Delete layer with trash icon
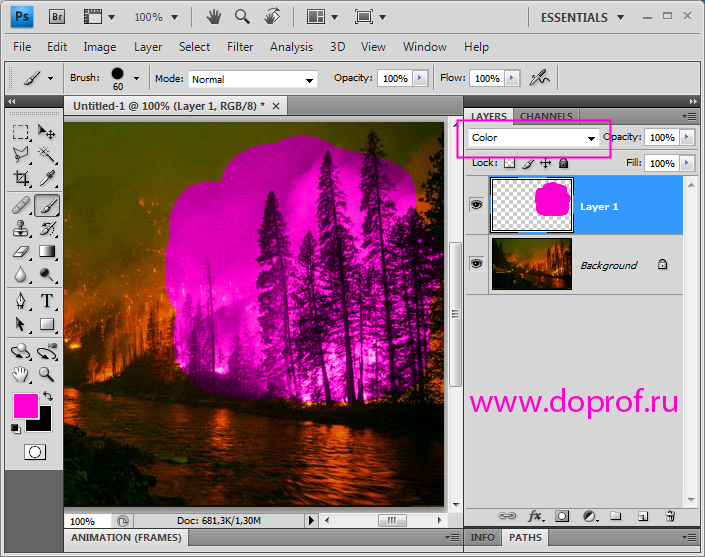705x557 pixels. point(670,516)
